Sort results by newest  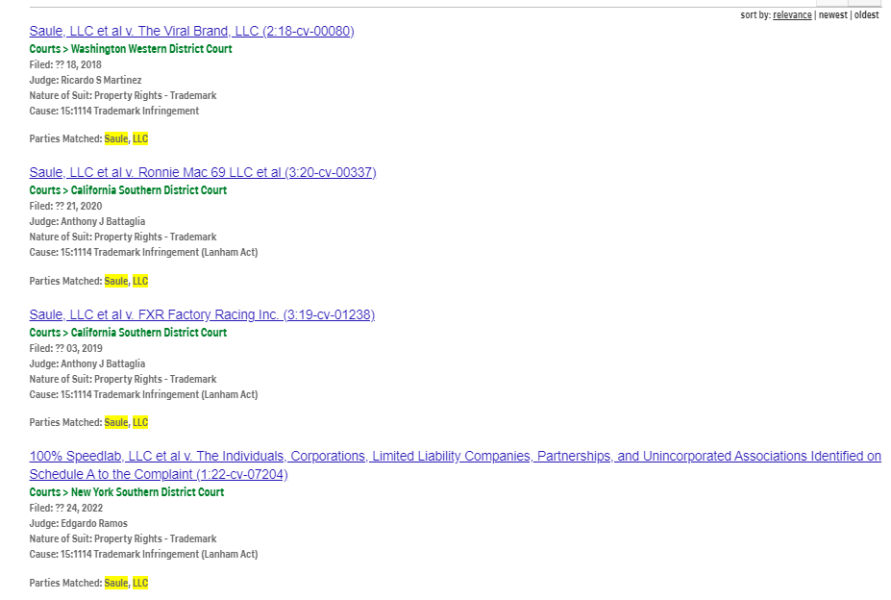click(833, 15)
